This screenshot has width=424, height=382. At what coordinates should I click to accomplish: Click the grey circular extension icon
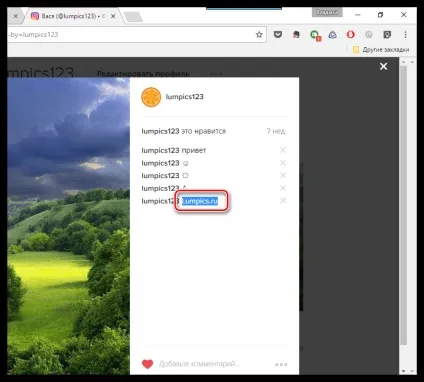(x=369, y=34)
